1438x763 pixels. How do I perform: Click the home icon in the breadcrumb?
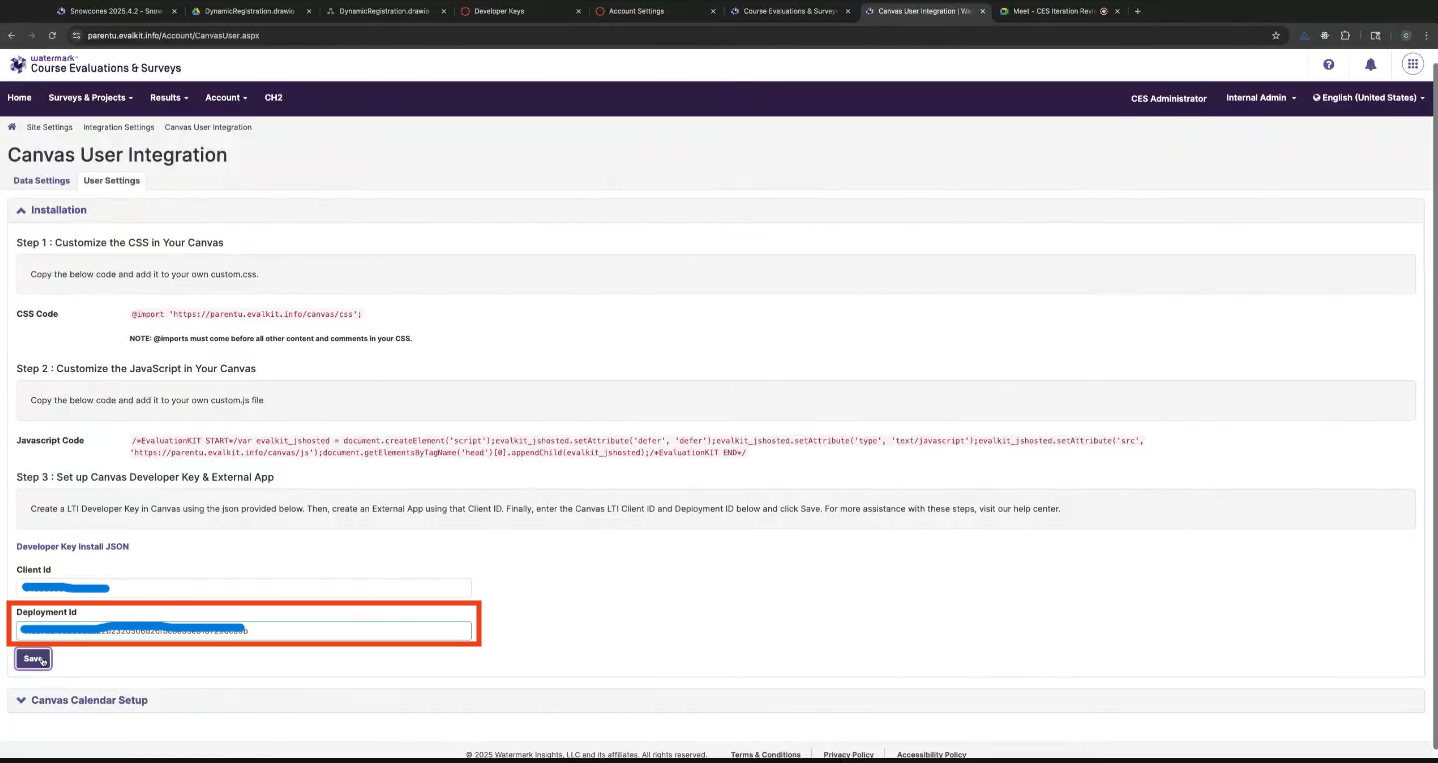pos(12,127)
